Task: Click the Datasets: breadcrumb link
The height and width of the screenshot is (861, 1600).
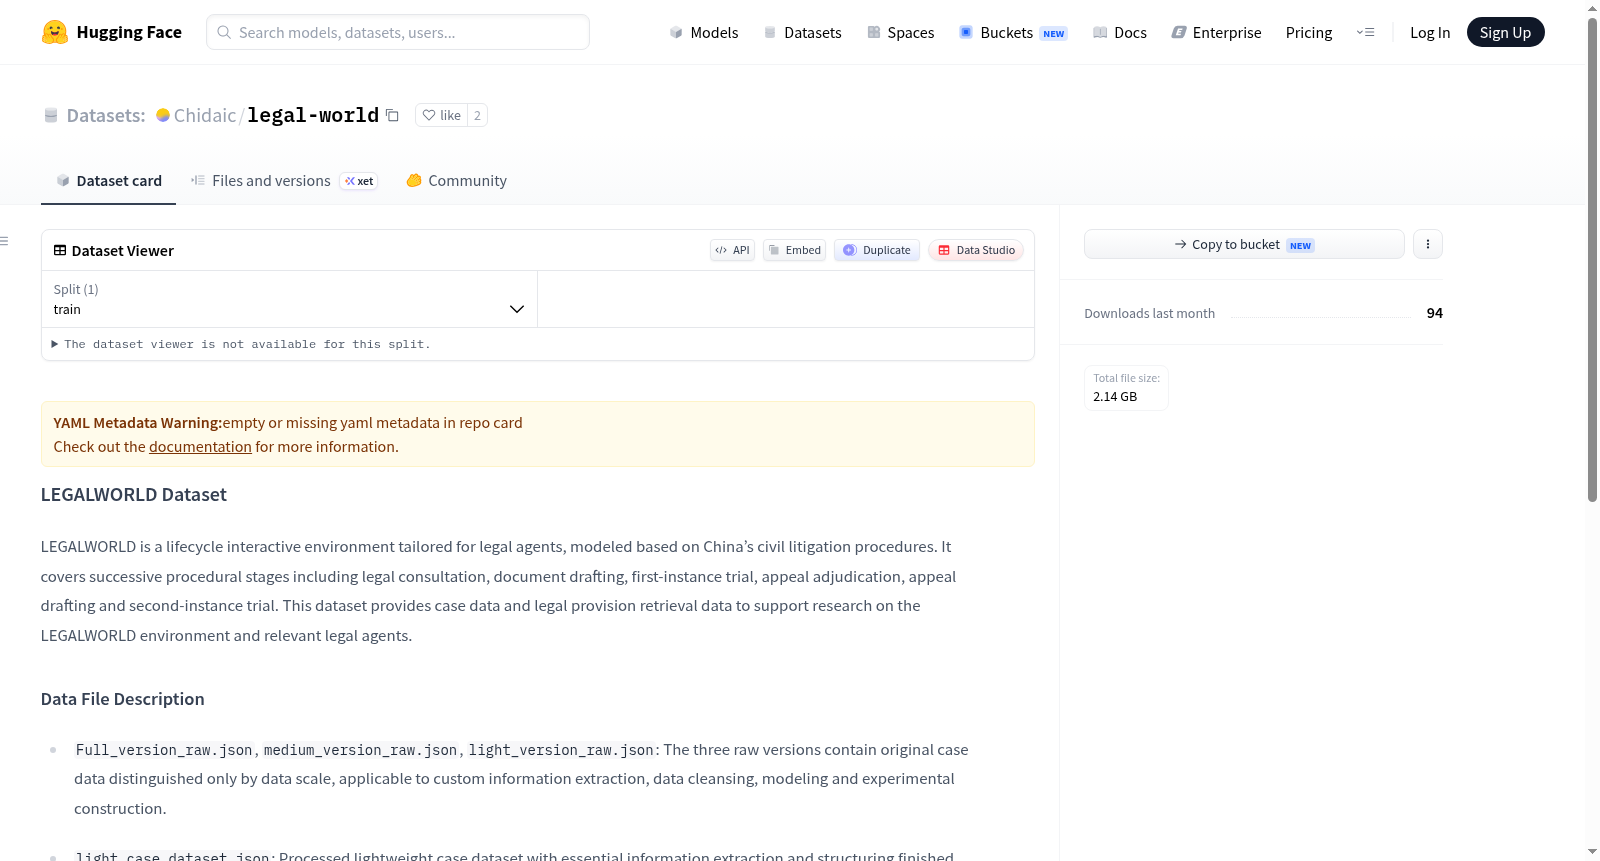Action: [106, 115]
